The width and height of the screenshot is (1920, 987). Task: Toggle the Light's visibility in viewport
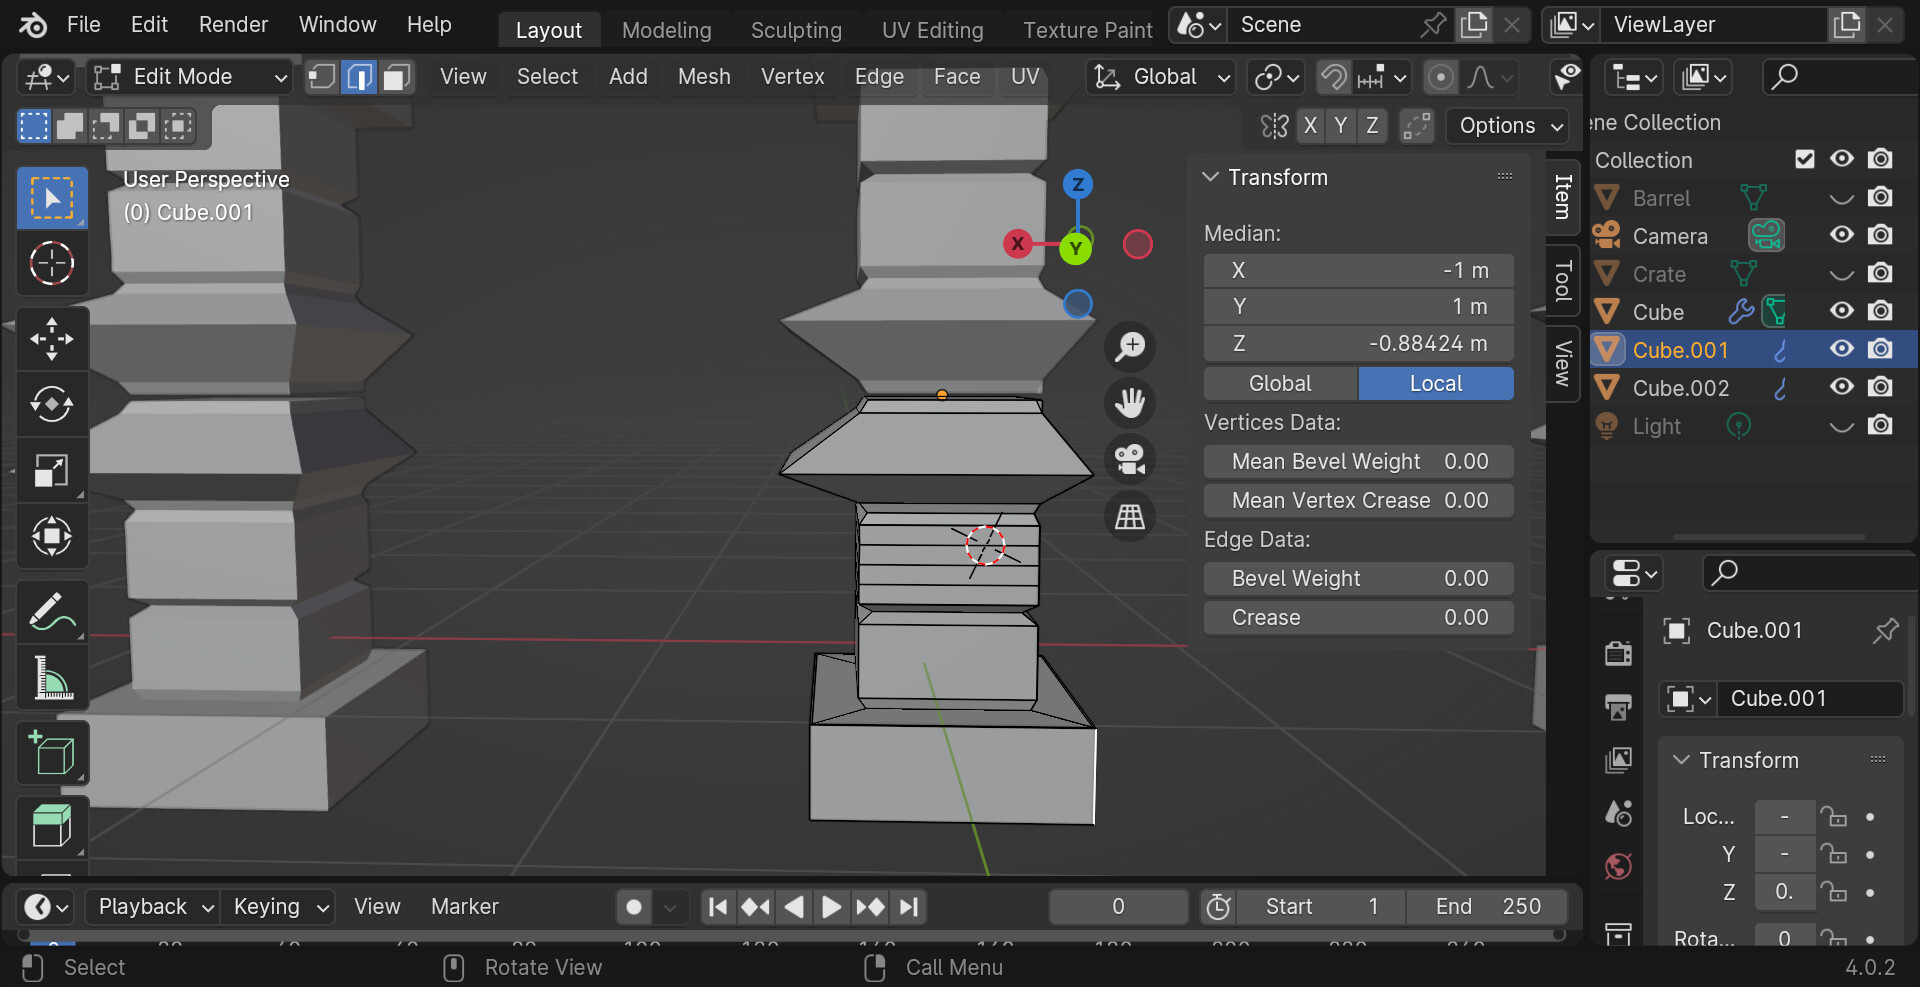1841,425
